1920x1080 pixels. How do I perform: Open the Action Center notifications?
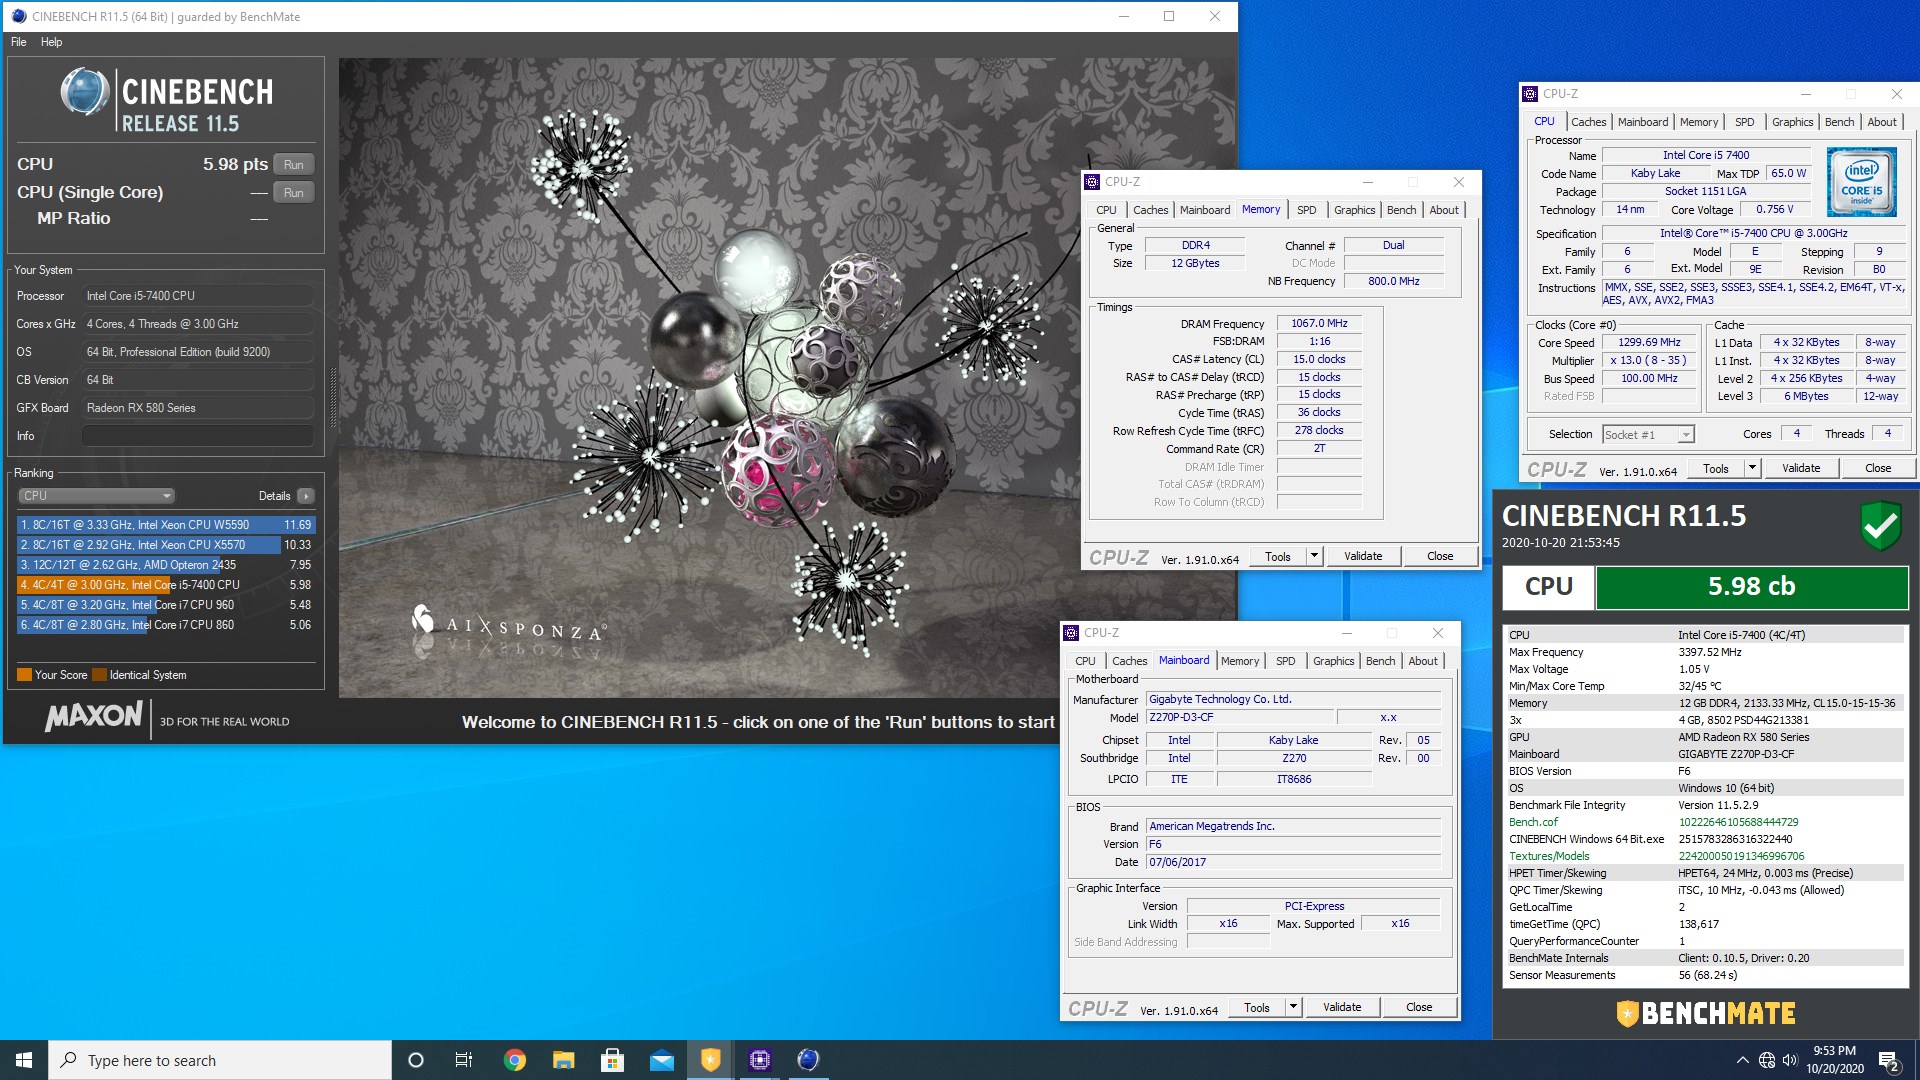coord(1889,1060)
